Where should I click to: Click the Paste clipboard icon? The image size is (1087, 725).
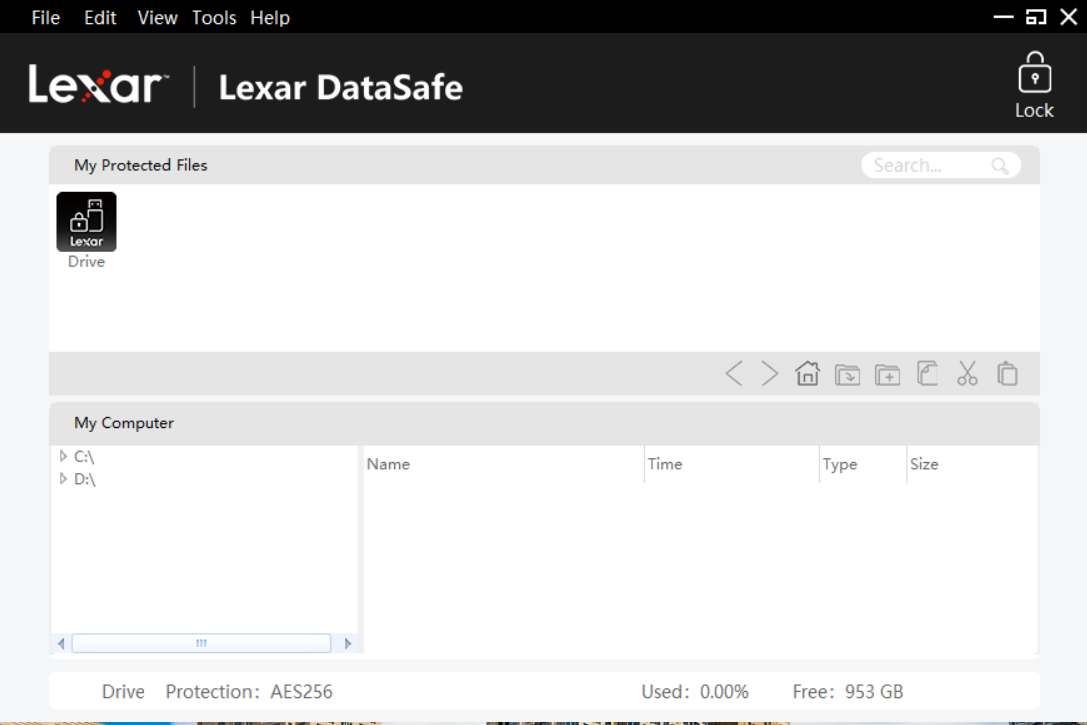pyautogui.click(x=1007, y=374)
